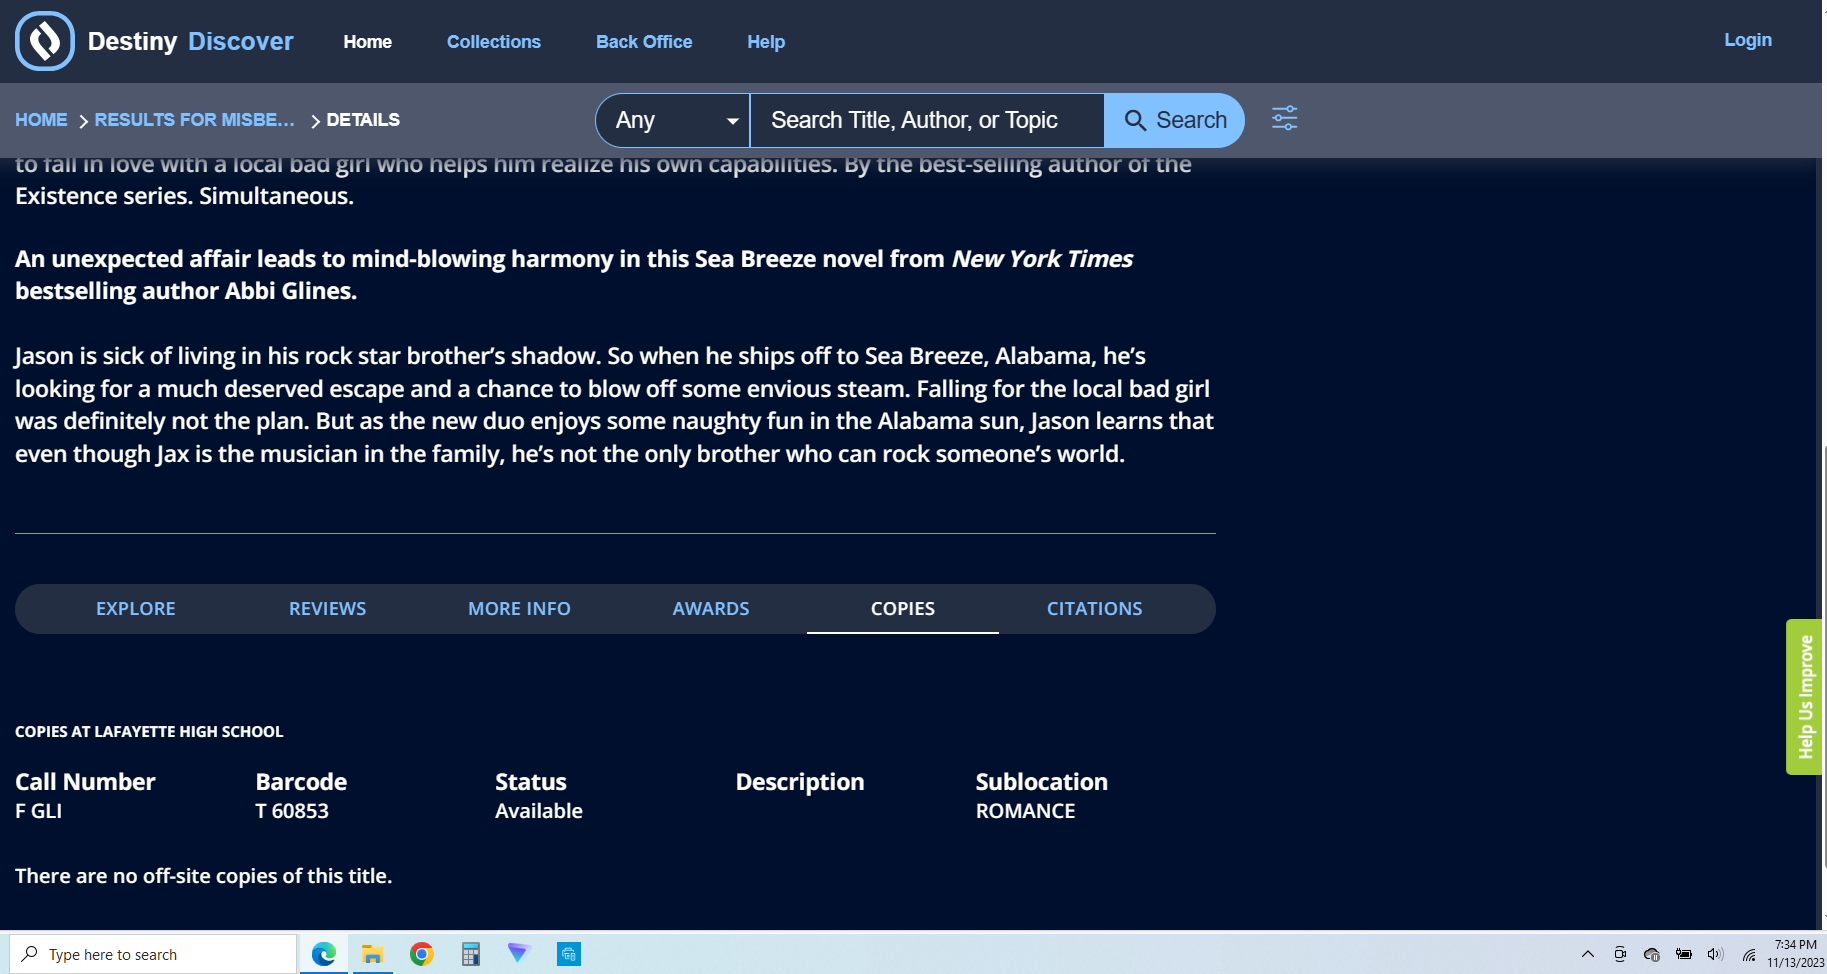This screenshot has height=974, width=1827.
Task: Return to RESULTS FOR MISBE... breadcrumb
Action: point(195,120)
